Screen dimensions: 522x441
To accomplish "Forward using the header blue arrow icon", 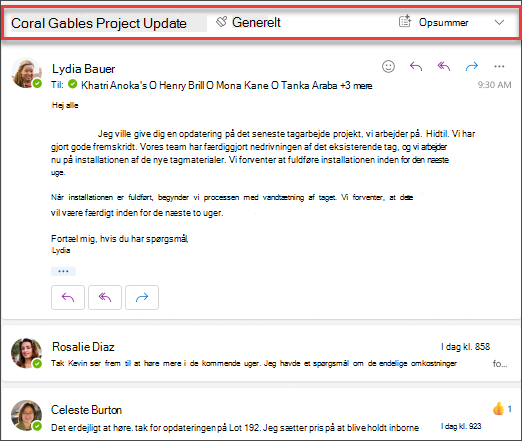I will coord(472,66).
